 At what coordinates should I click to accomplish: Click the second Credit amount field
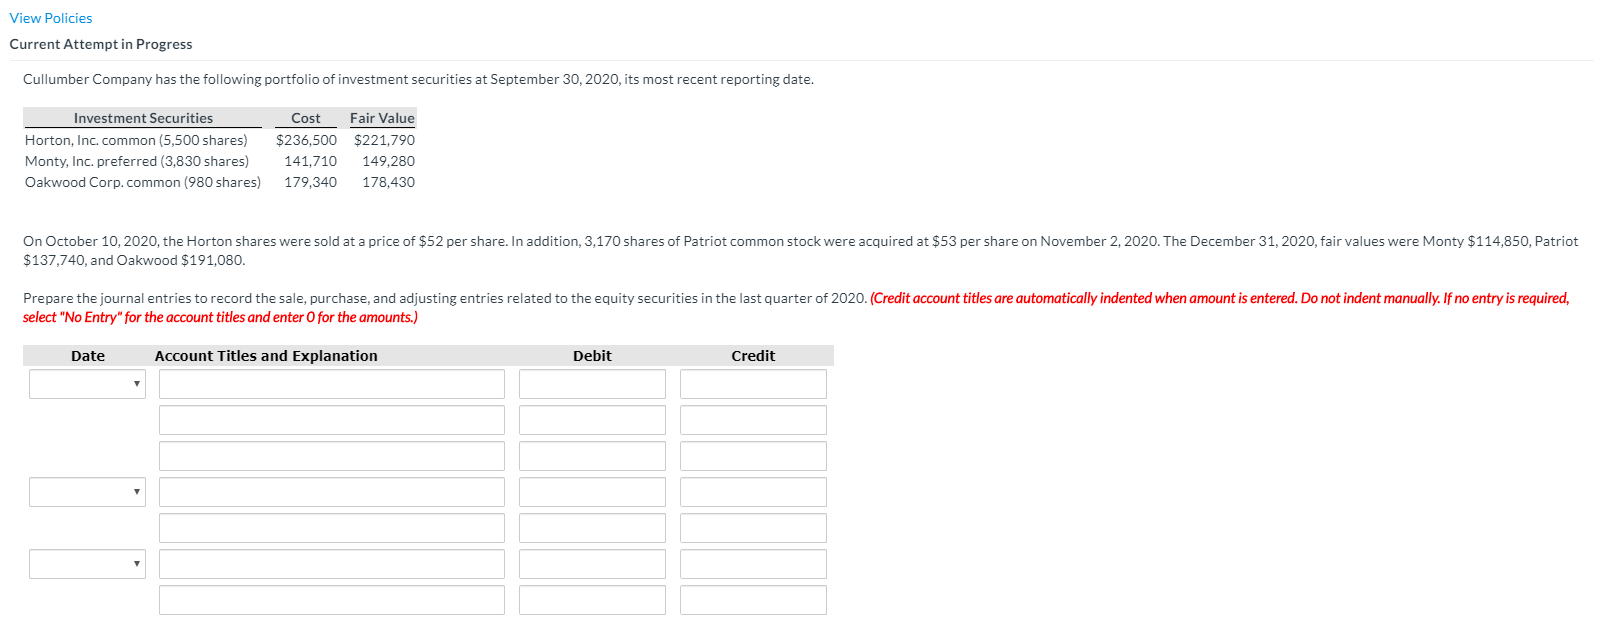point(753,419)
